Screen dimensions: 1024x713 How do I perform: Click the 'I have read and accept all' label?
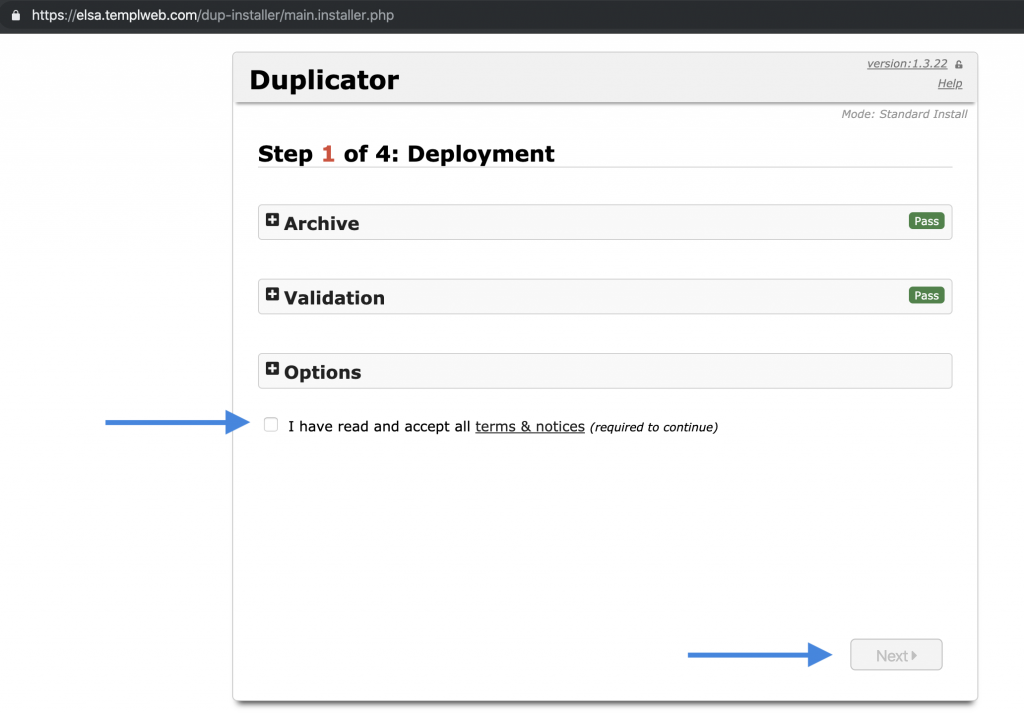(378, 427)
